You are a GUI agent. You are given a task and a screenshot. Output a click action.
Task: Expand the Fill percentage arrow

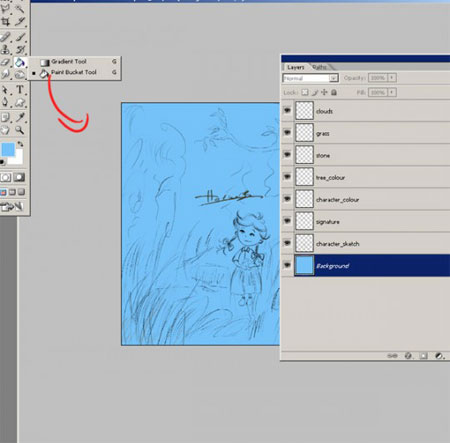392,92
